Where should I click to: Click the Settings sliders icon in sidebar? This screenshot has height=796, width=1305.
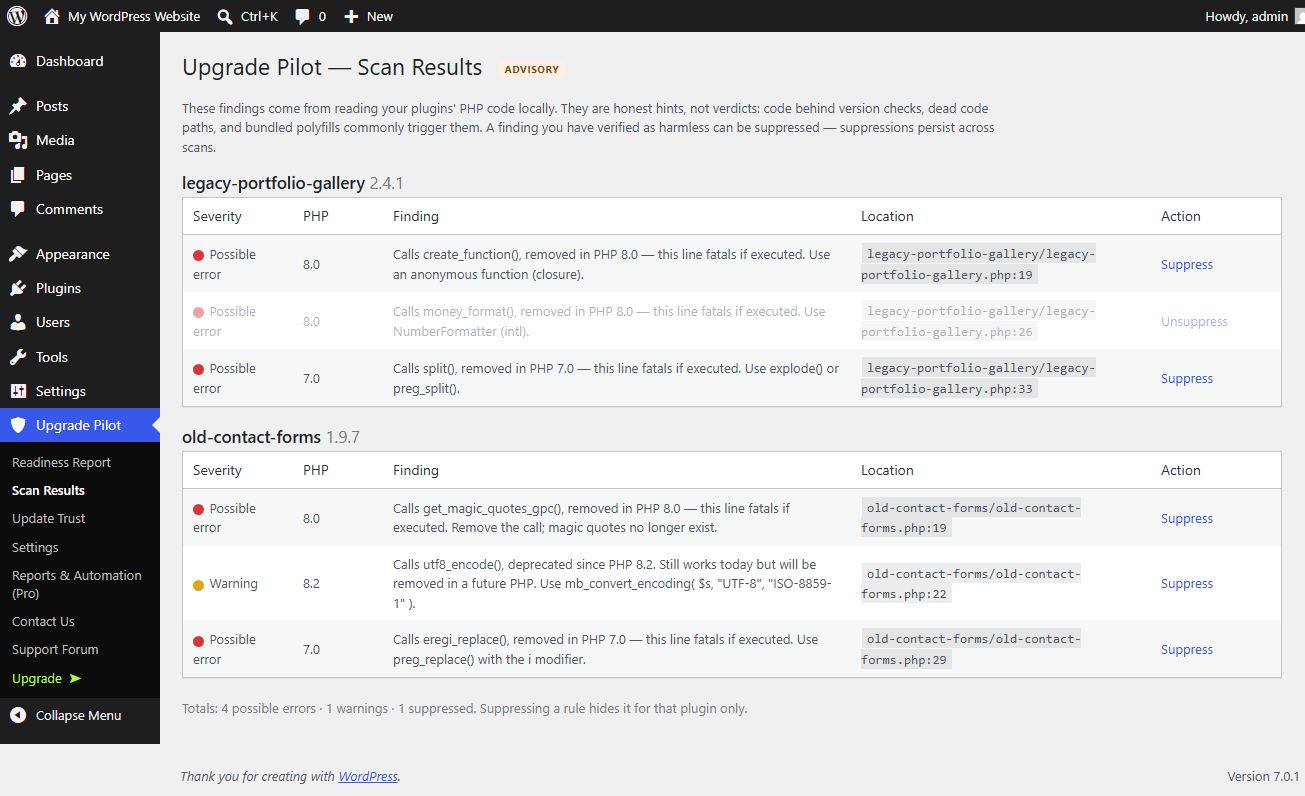pos(18,391)
